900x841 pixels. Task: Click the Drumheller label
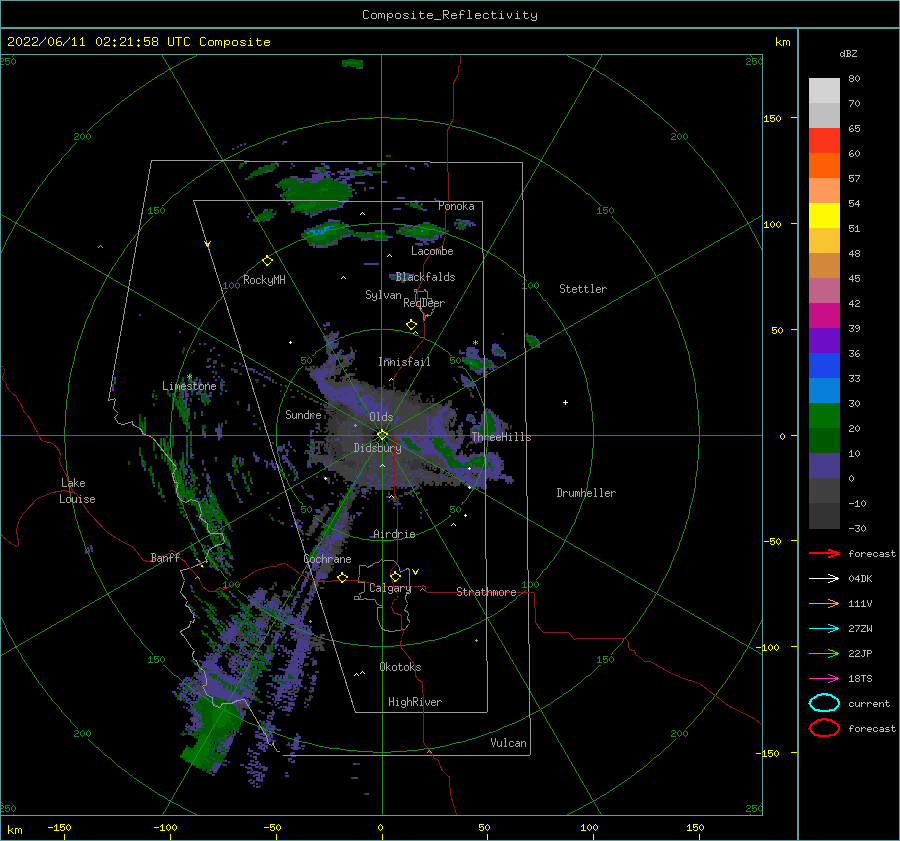(586, 493)
